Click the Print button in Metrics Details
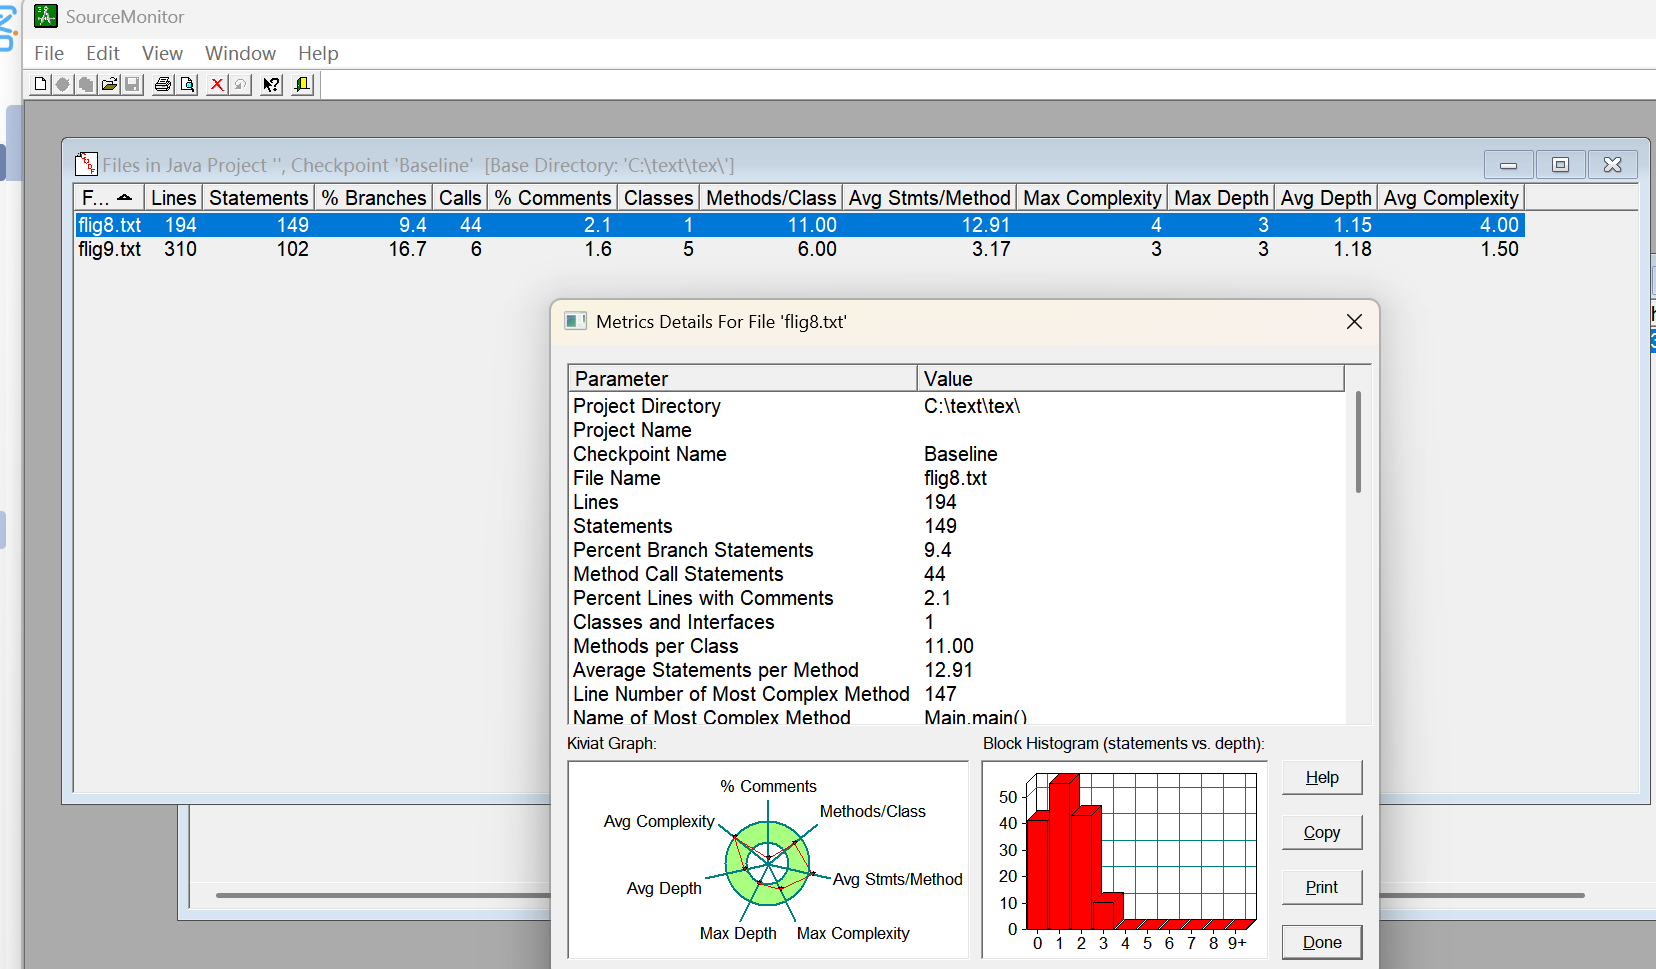The height and width of the screenshot is (969, 1656). (1322, 887)
